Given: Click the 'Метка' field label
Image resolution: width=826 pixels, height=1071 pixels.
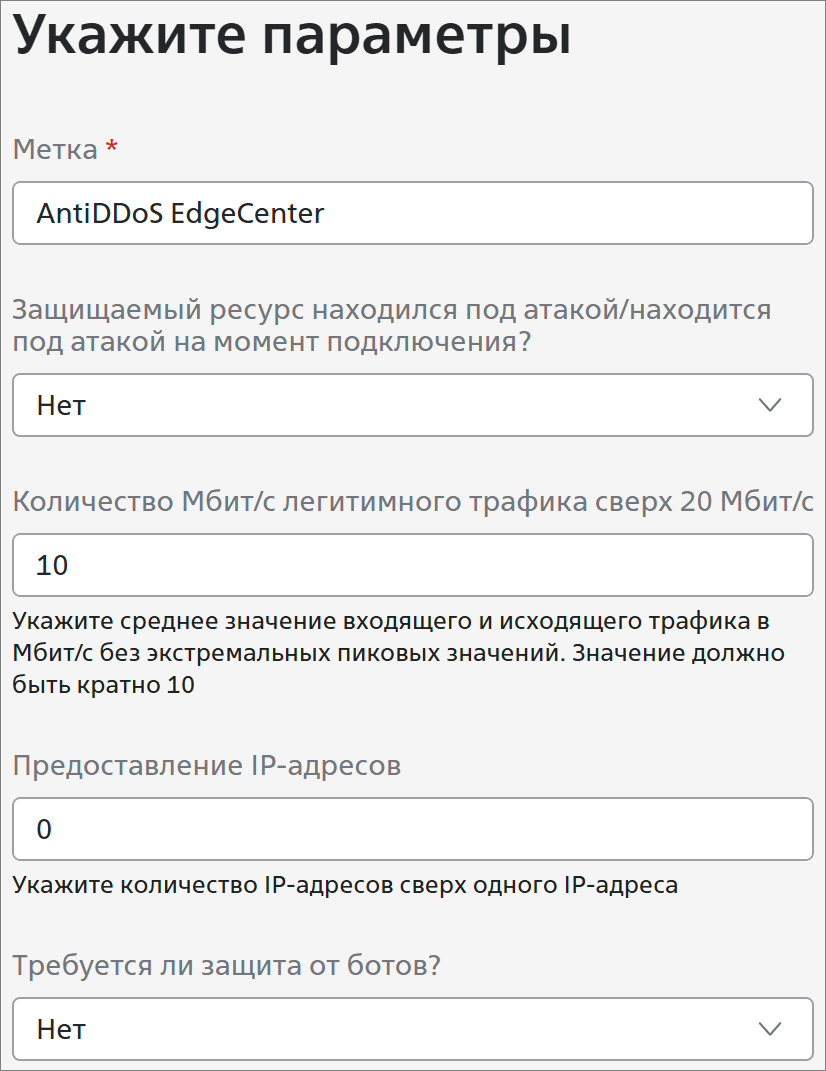Looking at the screenshot, I should coord(55,149).
